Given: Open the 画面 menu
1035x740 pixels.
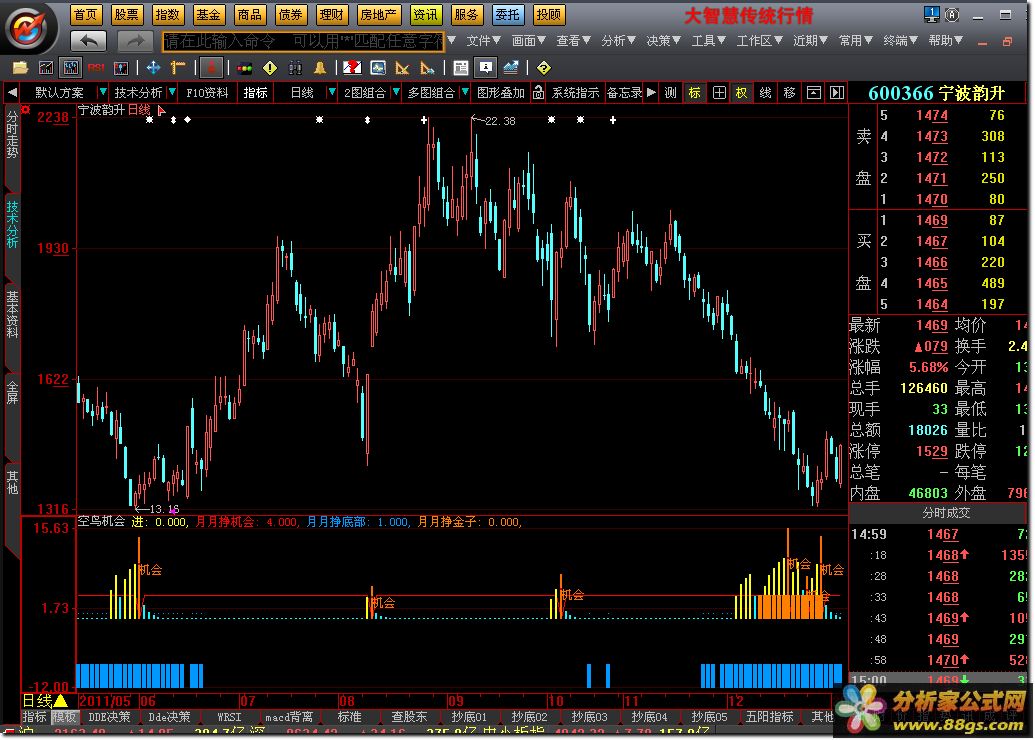Looking at the screenshot, I should pos(528,41).
